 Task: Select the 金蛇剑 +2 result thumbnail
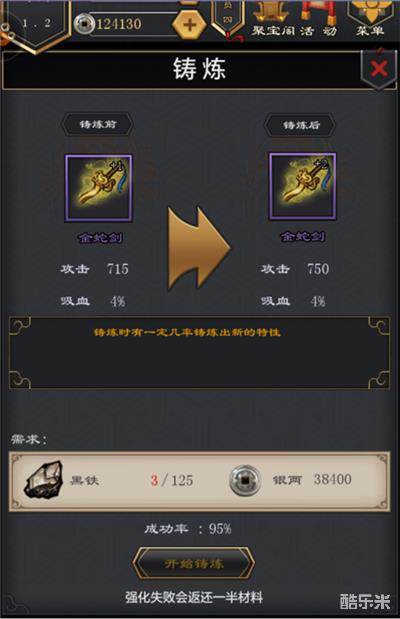point(302,186)
